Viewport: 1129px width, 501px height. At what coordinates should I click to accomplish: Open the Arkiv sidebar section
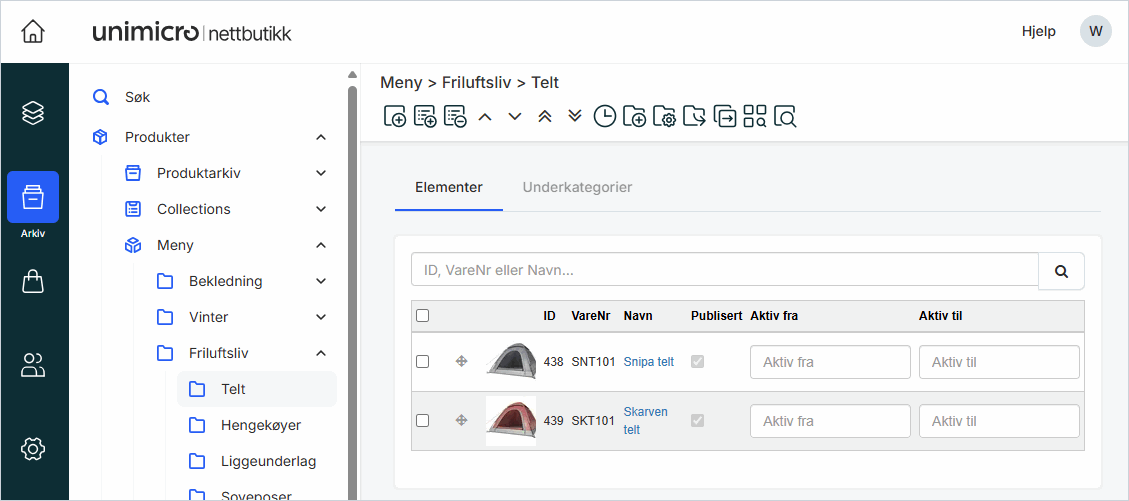point(33,197)
